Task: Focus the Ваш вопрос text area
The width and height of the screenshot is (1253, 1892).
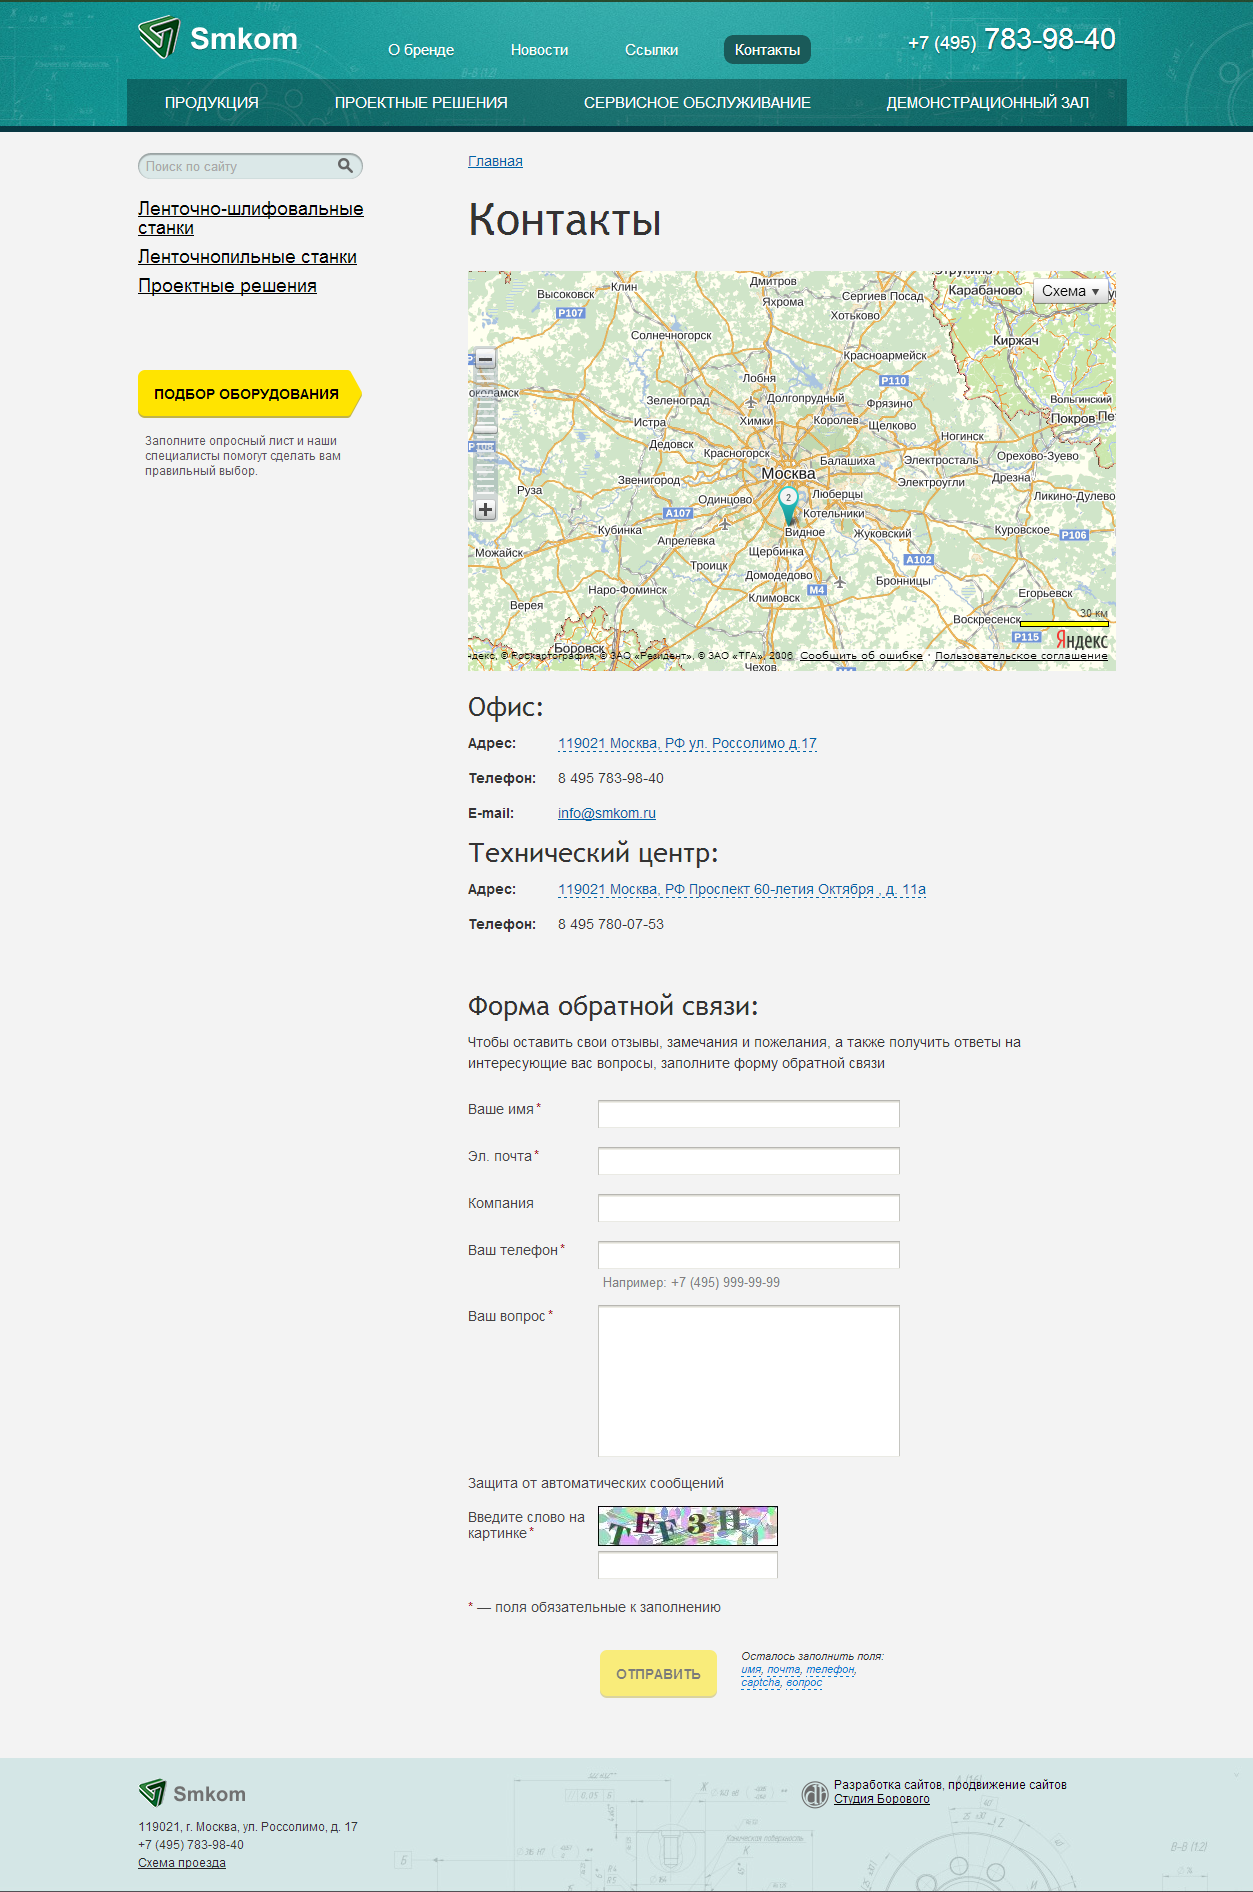Action: (x=749, y=1381)
